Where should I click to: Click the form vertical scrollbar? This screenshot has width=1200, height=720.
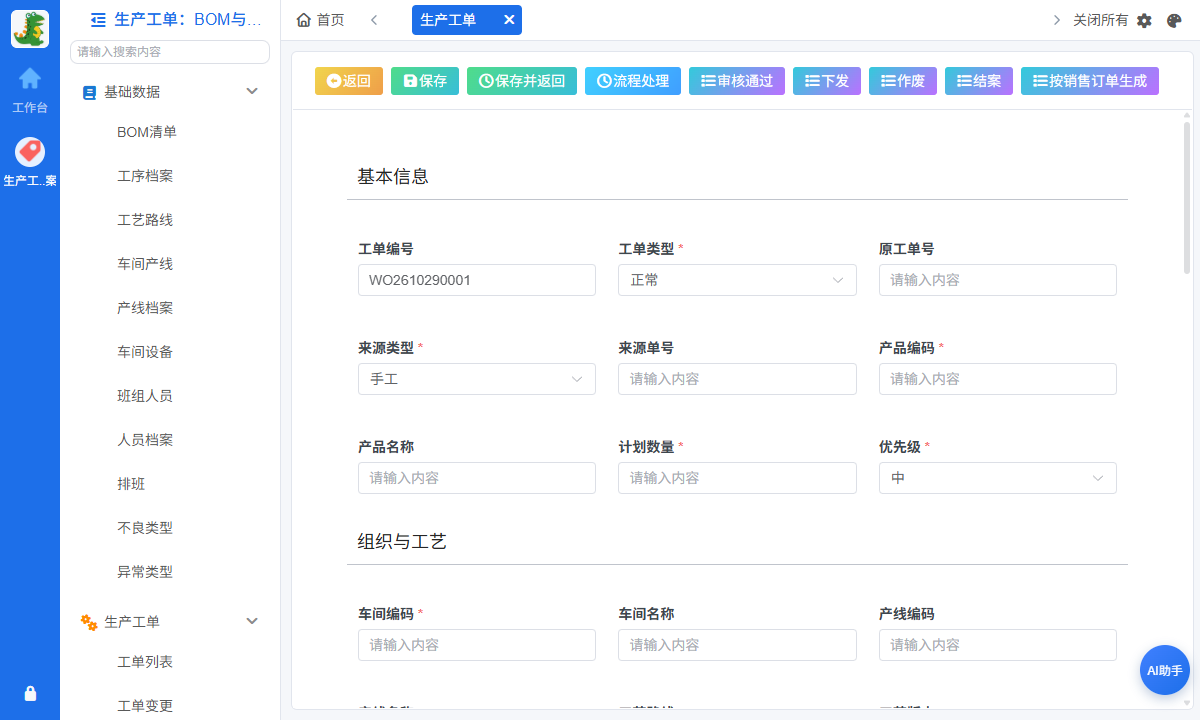1187,197
